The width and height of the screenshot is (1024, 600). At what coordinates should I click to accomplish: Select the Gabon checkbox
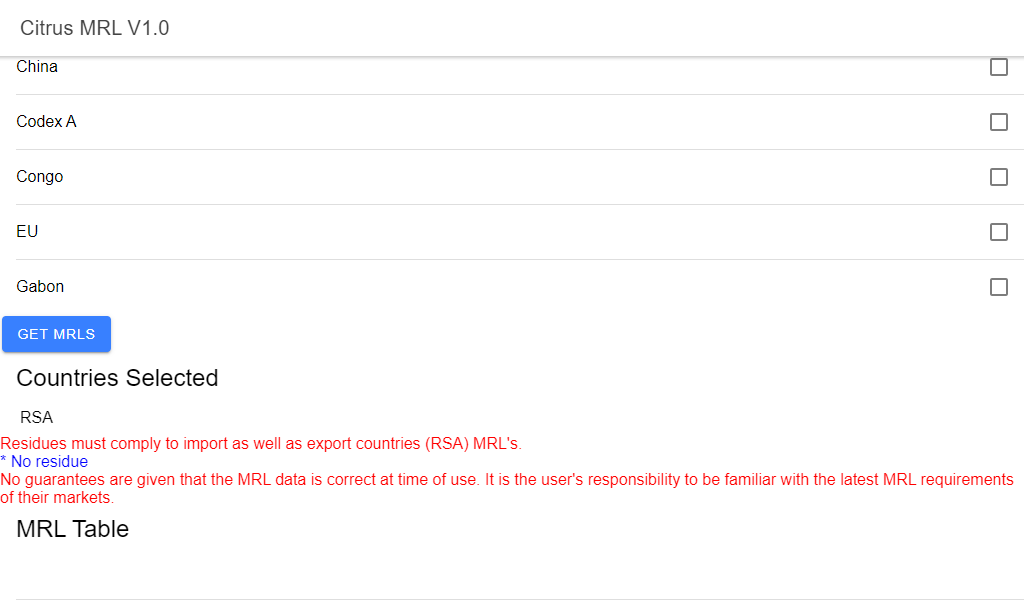[998, 287]
